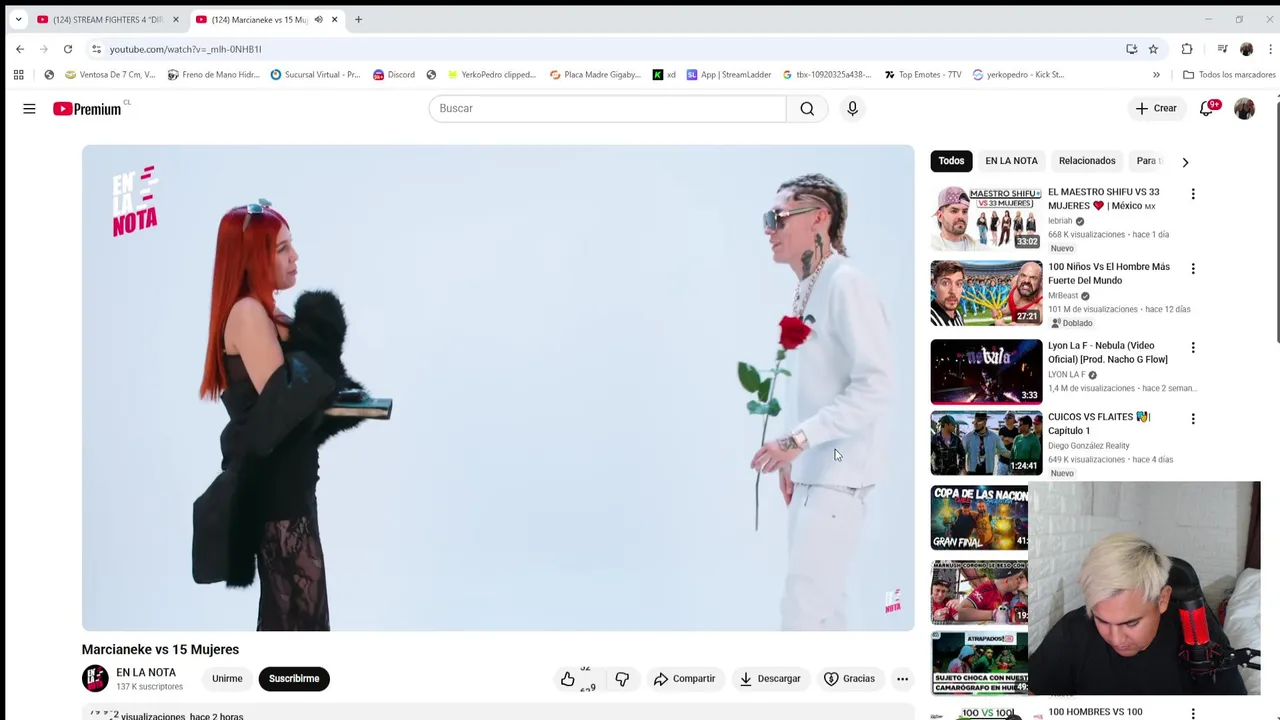Open the lebriah channel name

1060,221
